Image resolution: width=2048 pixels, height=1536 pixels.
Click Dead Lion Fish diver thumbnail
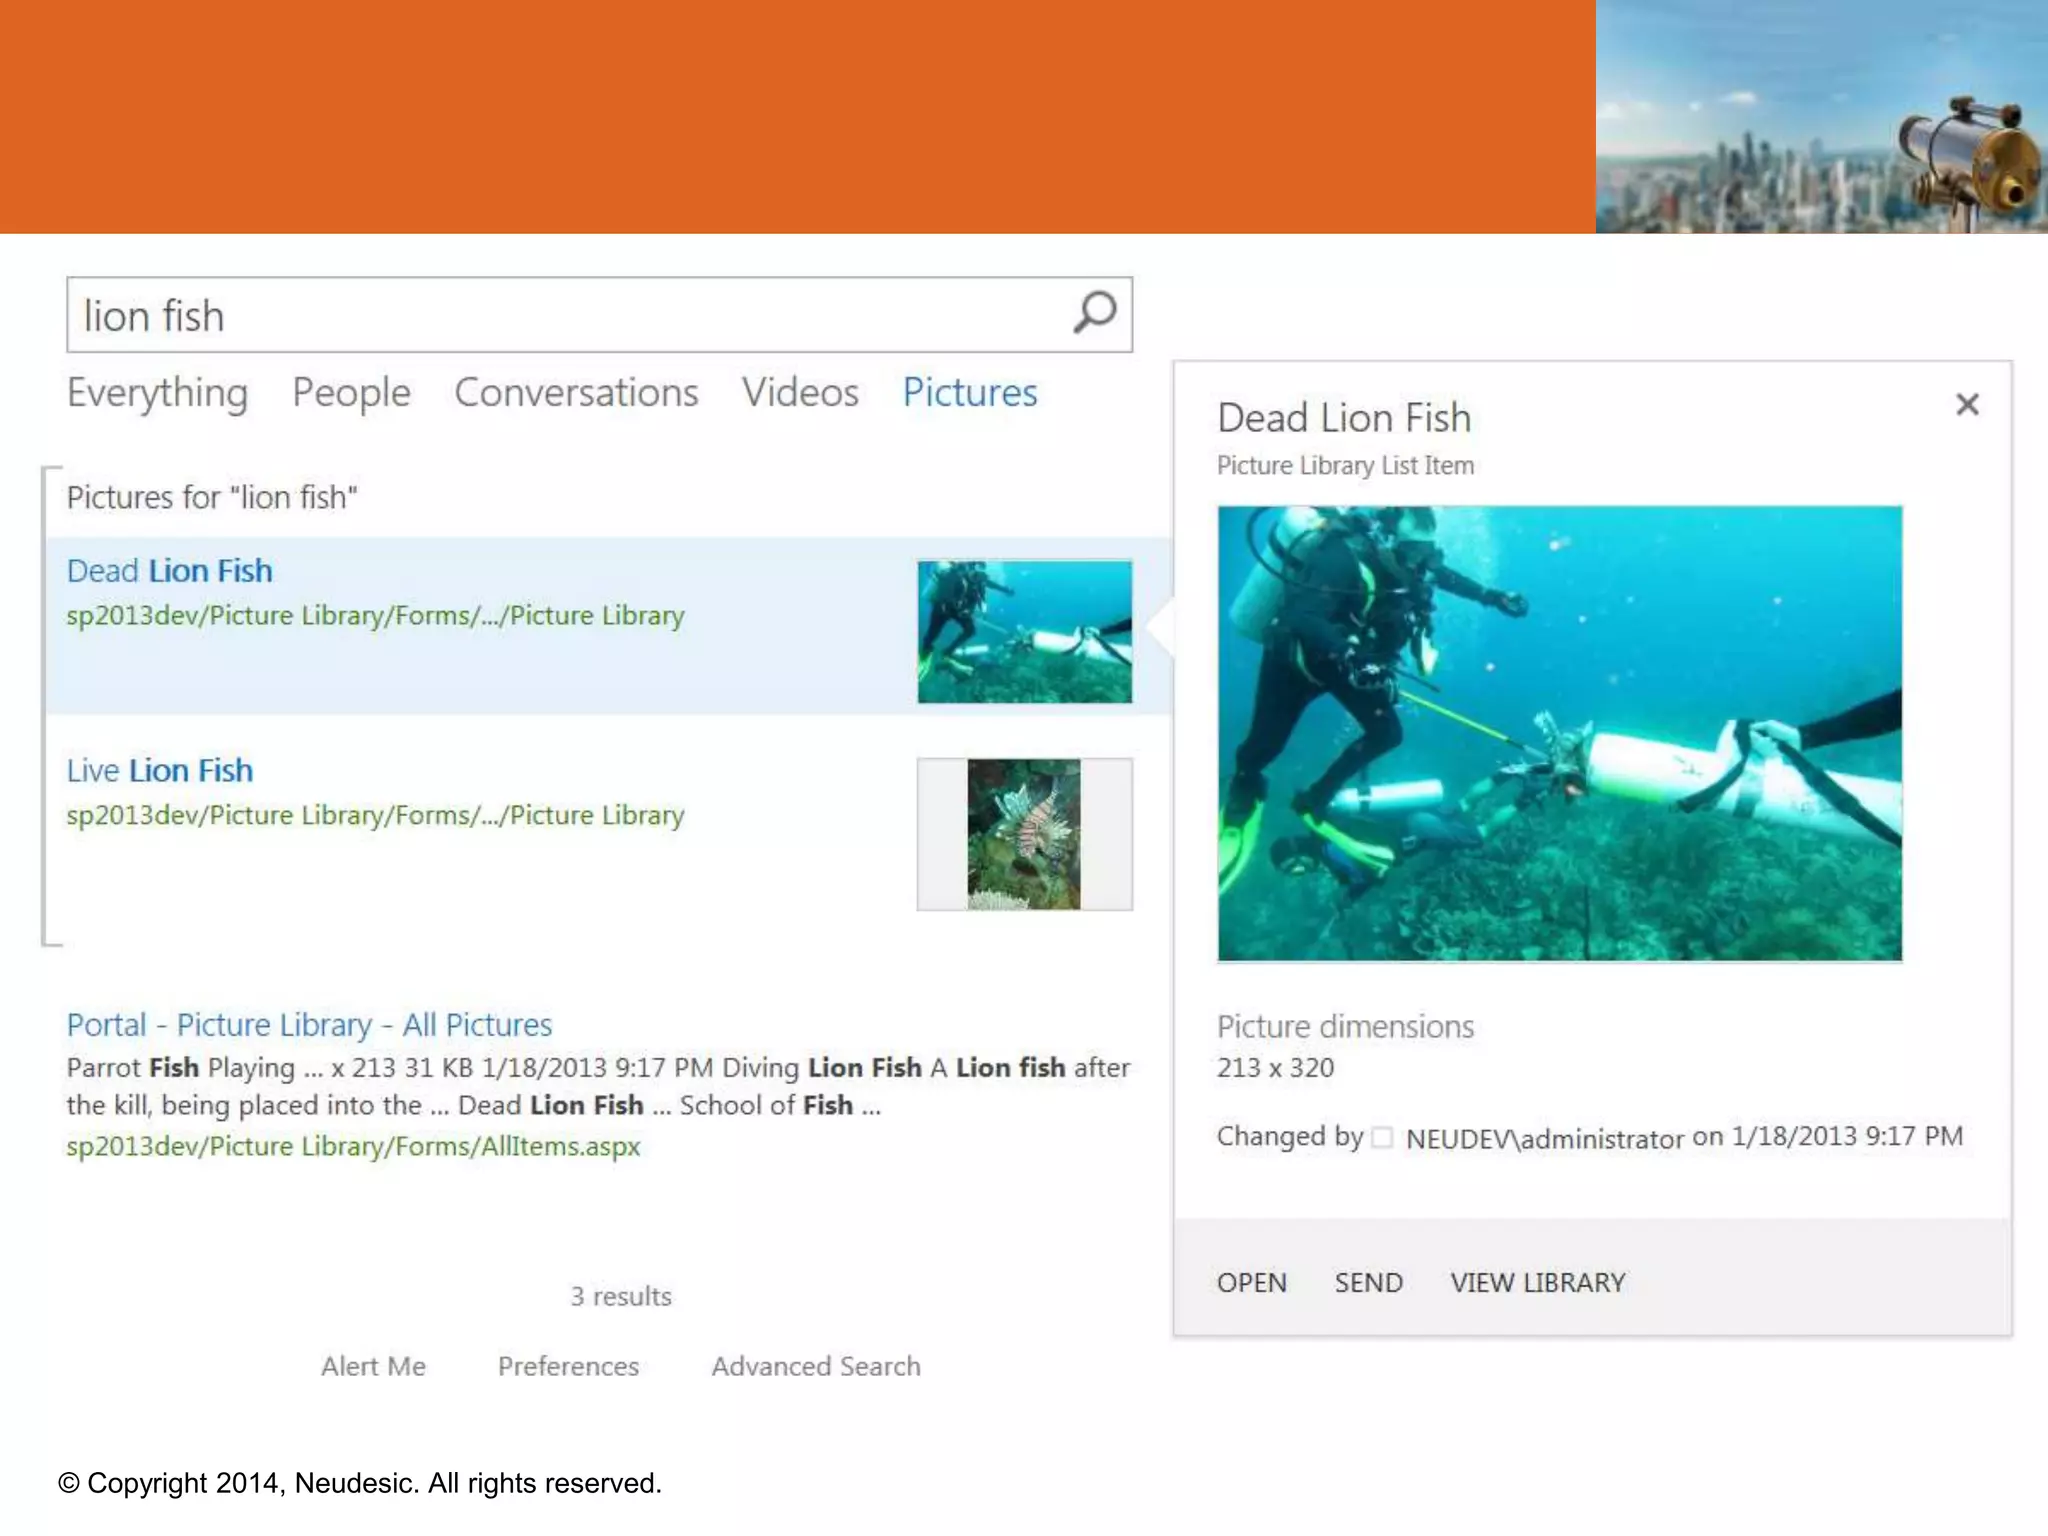tap(1024, 632)
